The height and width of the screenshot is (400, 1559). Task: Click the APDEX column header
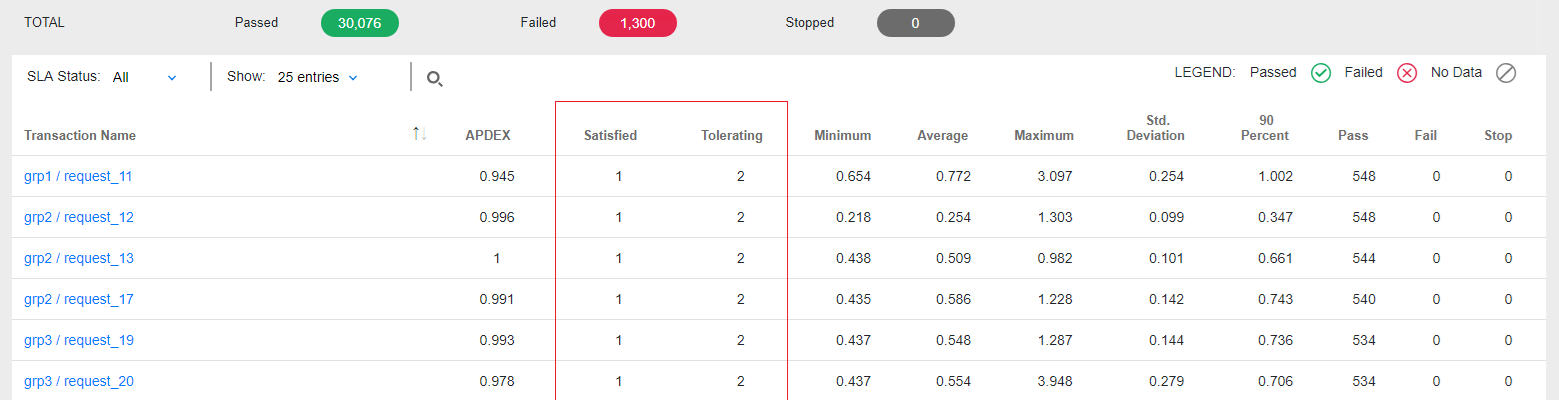coord(490,136)
